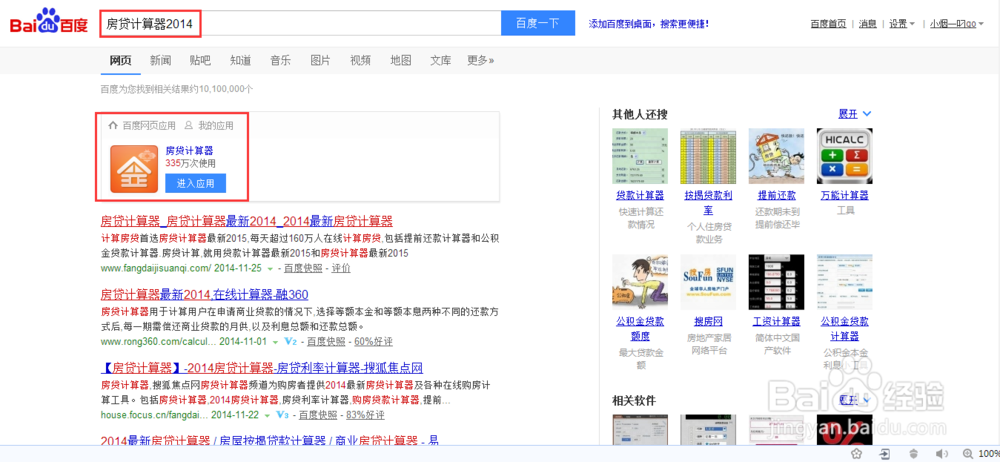Switch to the 地图 tab
The height and width of the screenshot is (462, 1000).
coord(401,61)
